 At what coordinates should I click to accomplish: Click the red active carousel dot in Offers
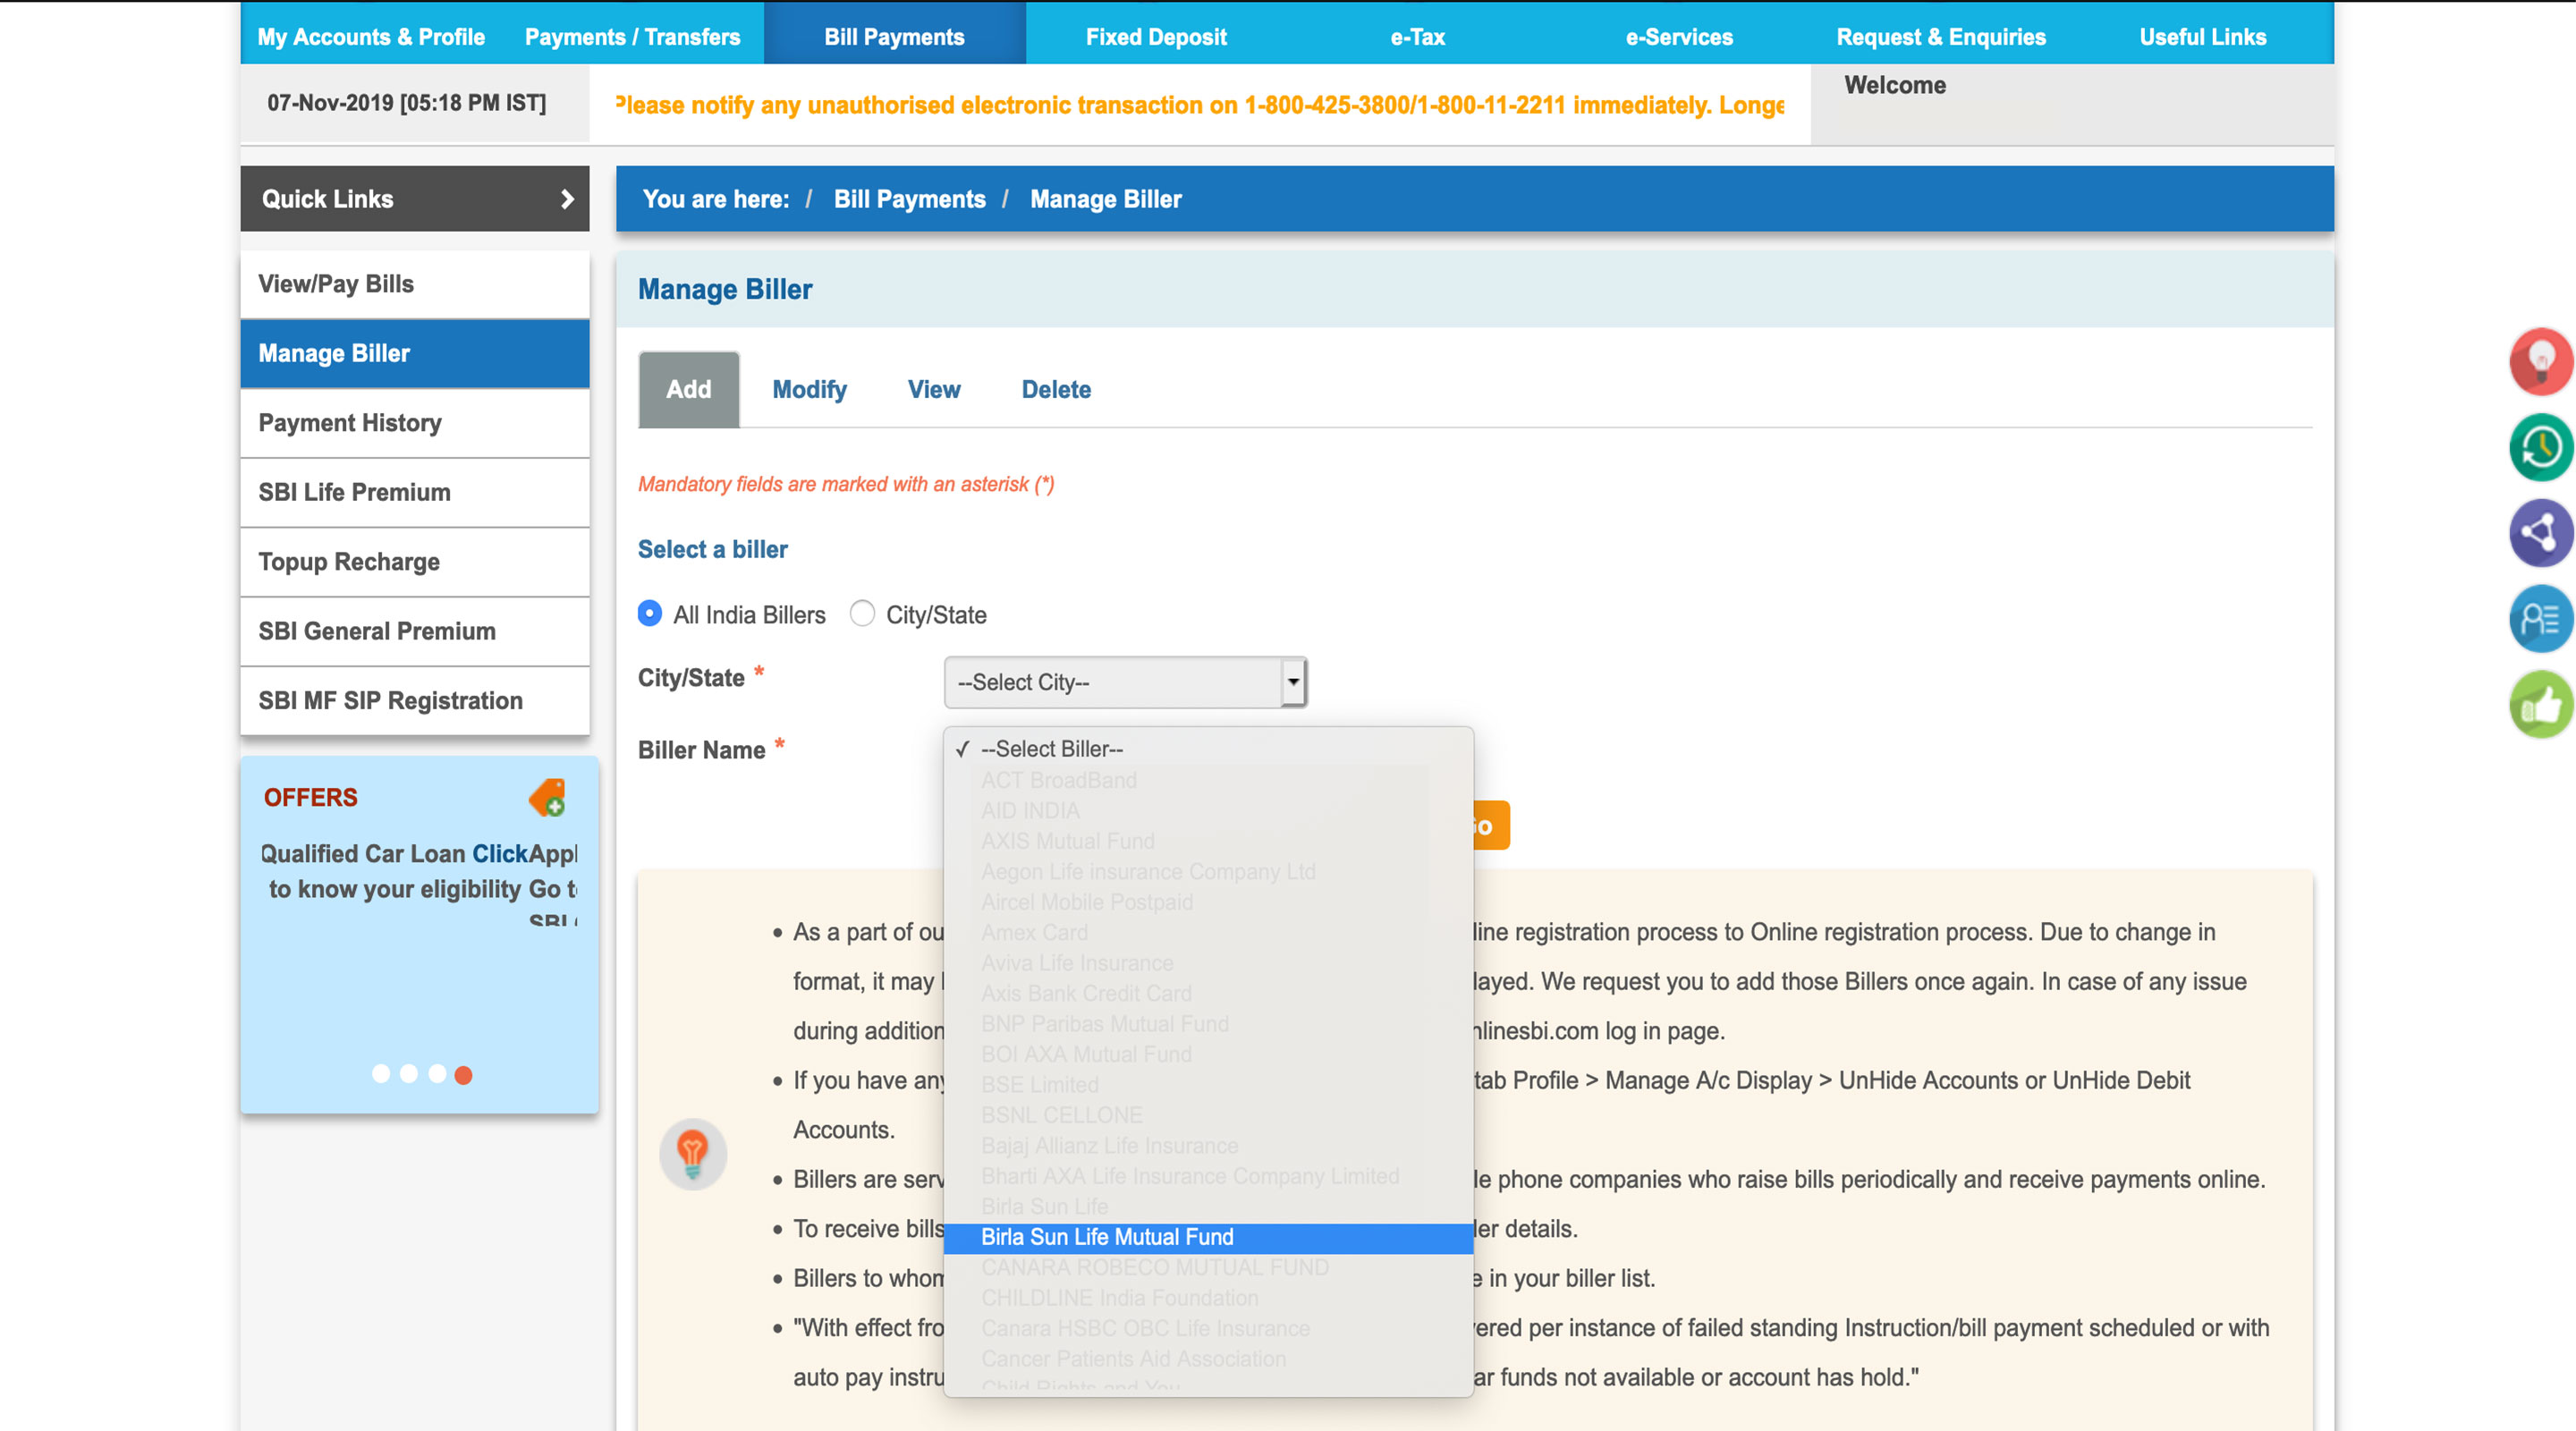coord(463,1075)
